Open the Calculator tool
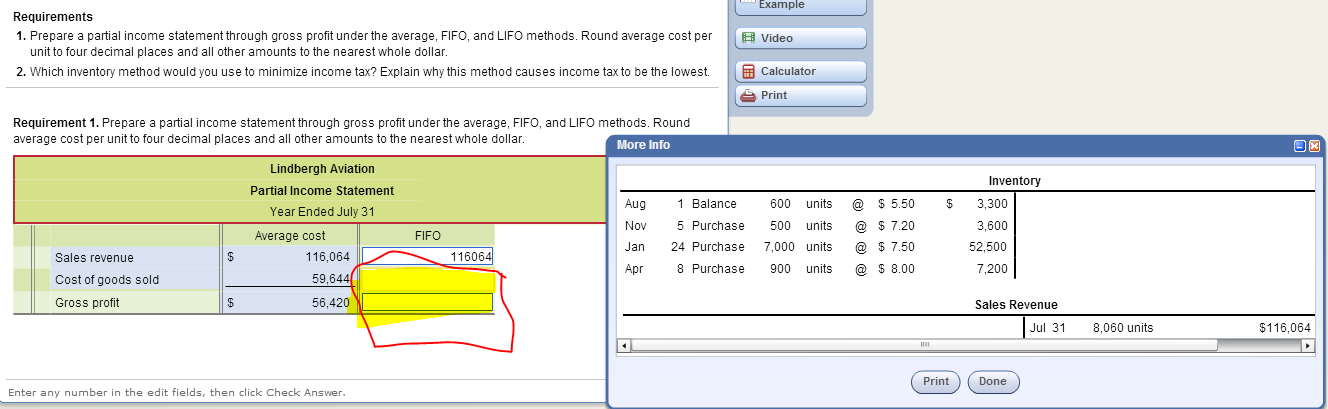Image resolution: width=1328 pixels, height=409 pixels. pos(801,71)
